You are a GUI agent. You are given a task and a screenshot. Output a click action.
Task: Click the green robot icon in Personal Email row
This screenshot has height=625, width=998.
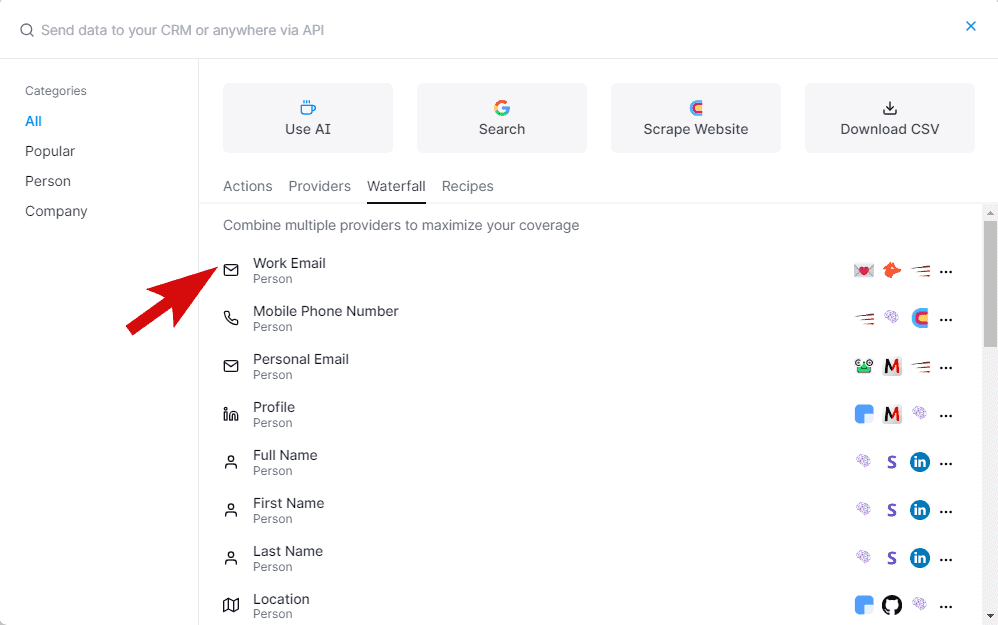click(864, 367)
